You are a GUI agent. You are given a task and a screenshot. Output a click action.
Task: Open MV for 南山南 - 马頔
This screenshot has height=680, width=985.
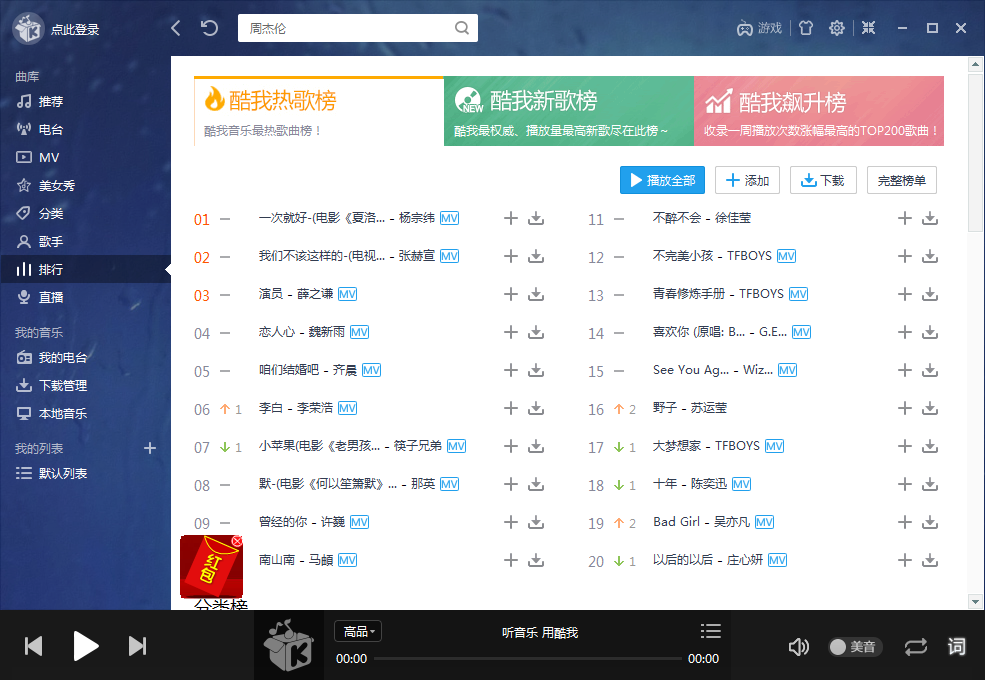pyautogui.click(x=347, y=560)
